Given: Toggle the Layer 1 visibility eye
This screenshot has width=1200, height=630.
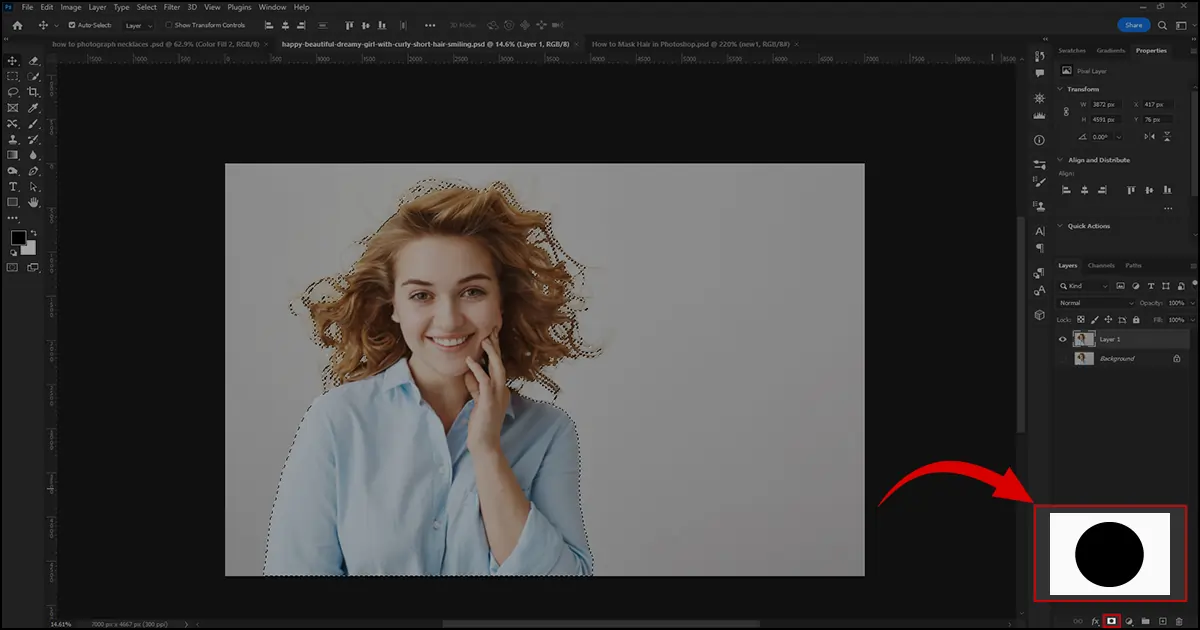Looking at the screenshot, I should pos(1062,339).
